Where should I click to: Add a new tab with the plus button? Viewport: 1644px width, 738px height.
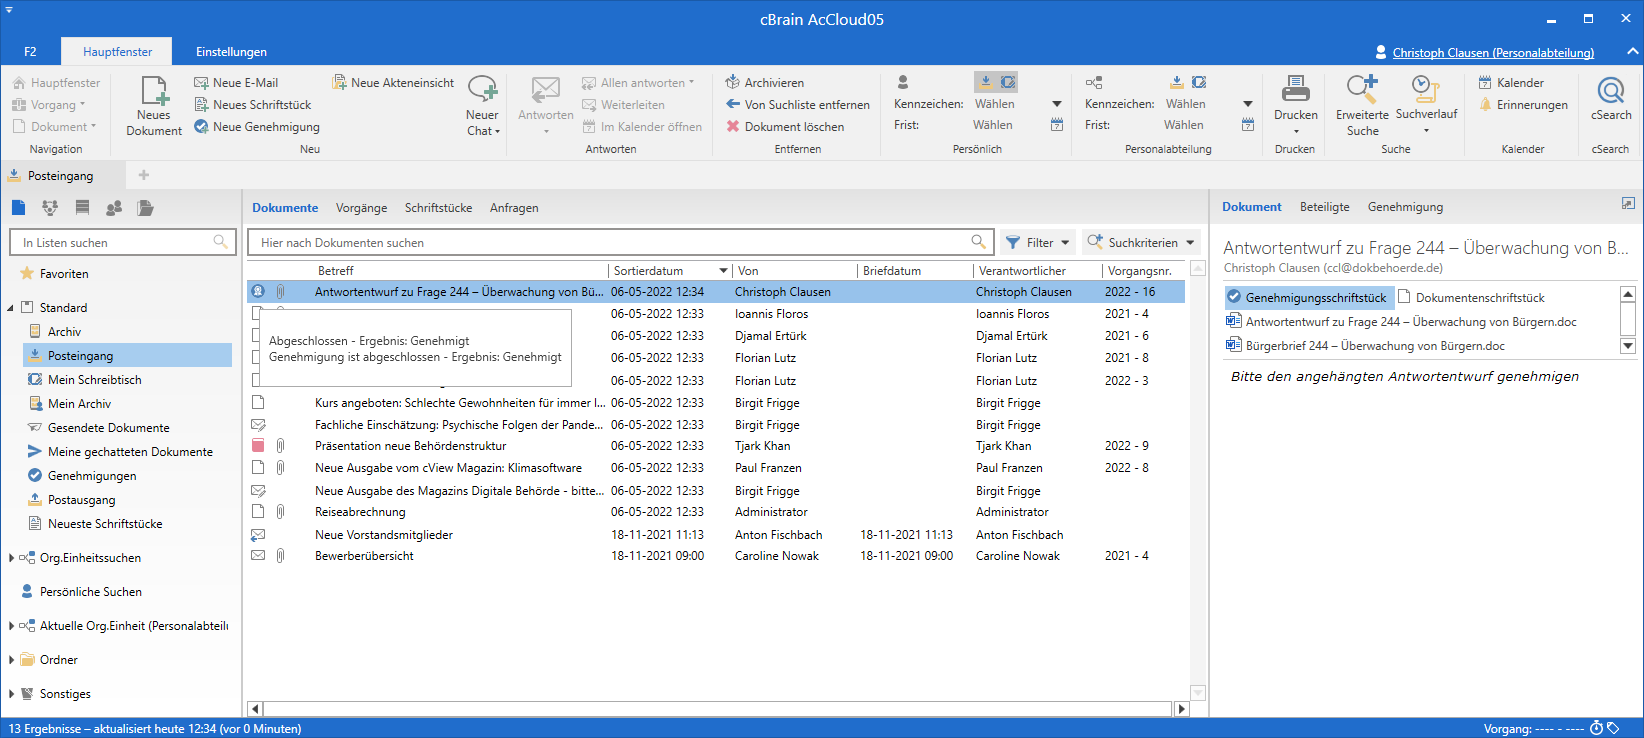(144, 175)
